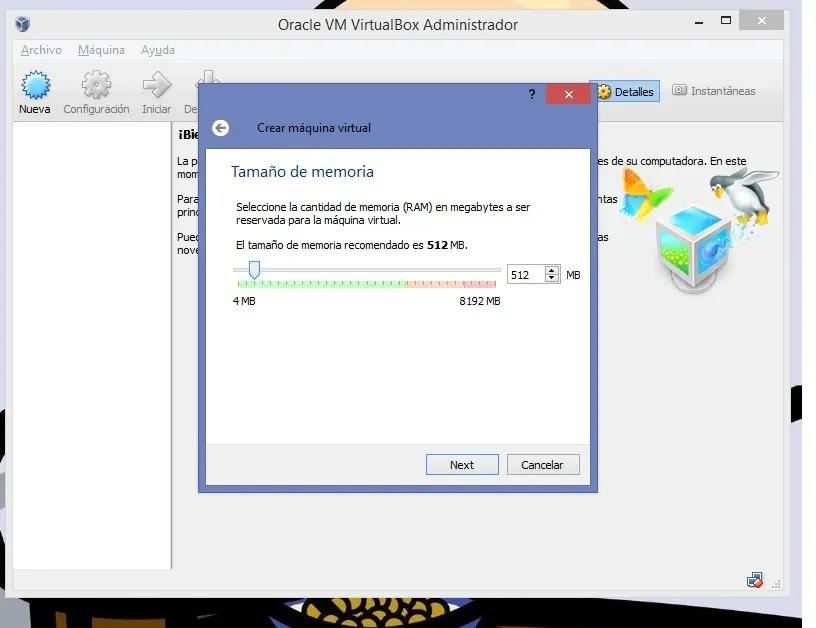
Task: Open the Máquina menu
Action: (101, 50)
